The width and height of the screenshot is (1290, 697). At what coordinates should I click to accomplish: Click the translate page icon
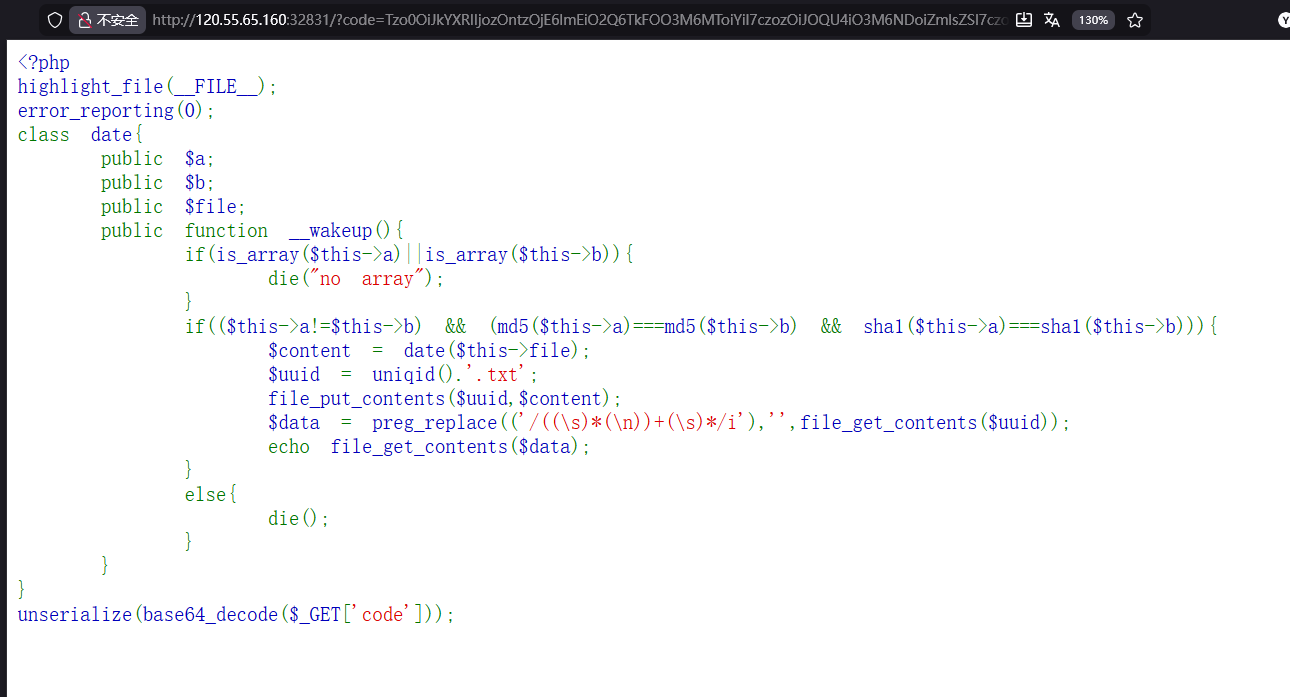pyautogui.click(x=1052, y=20)
